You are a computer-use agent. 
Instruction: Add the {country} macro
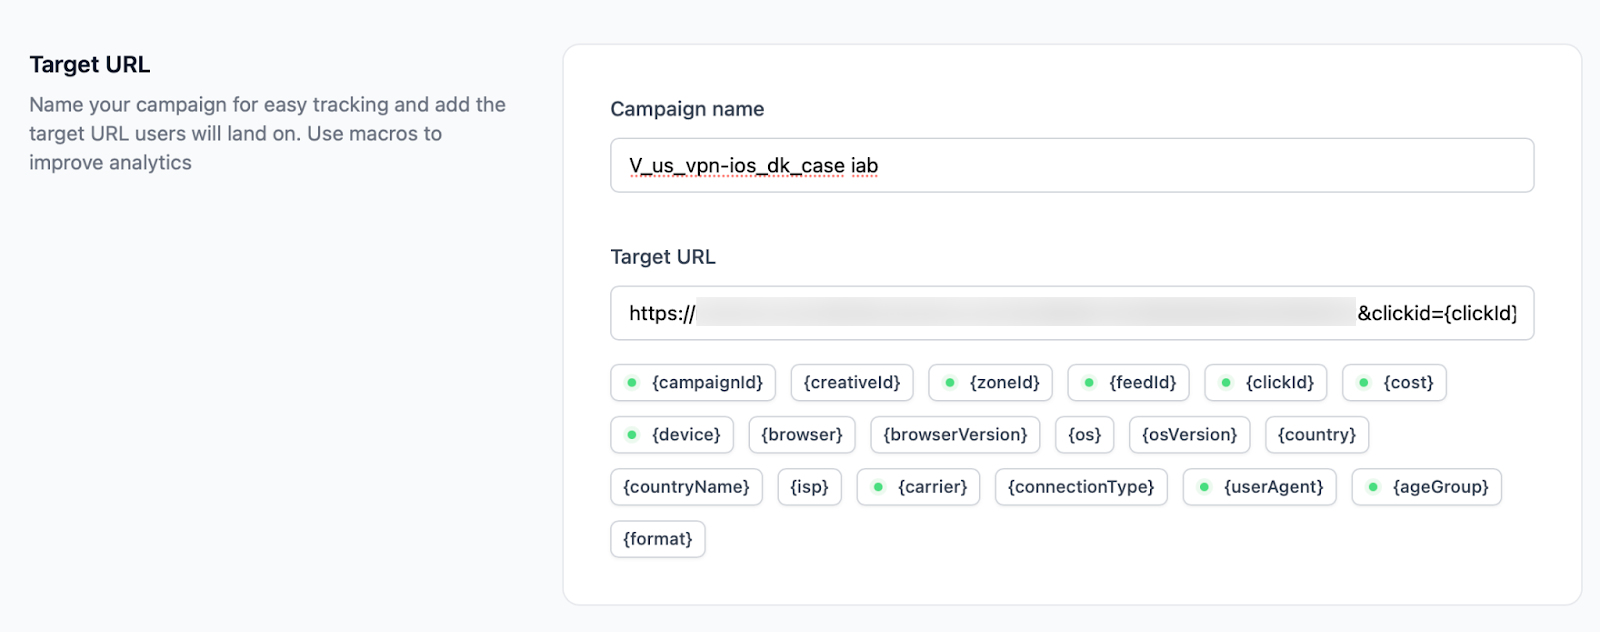(1316, 435)
